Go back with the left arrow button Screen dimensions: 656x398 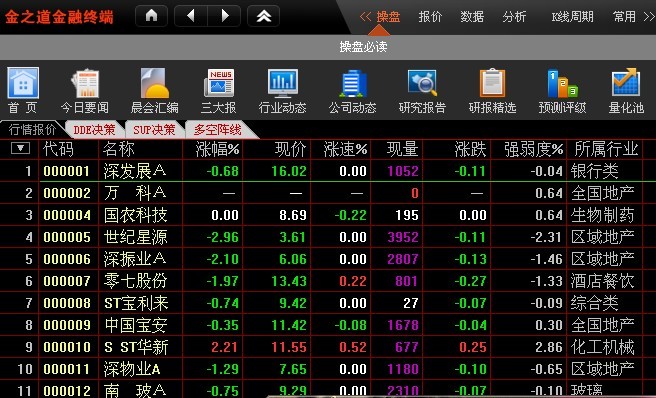pos(191,16)
